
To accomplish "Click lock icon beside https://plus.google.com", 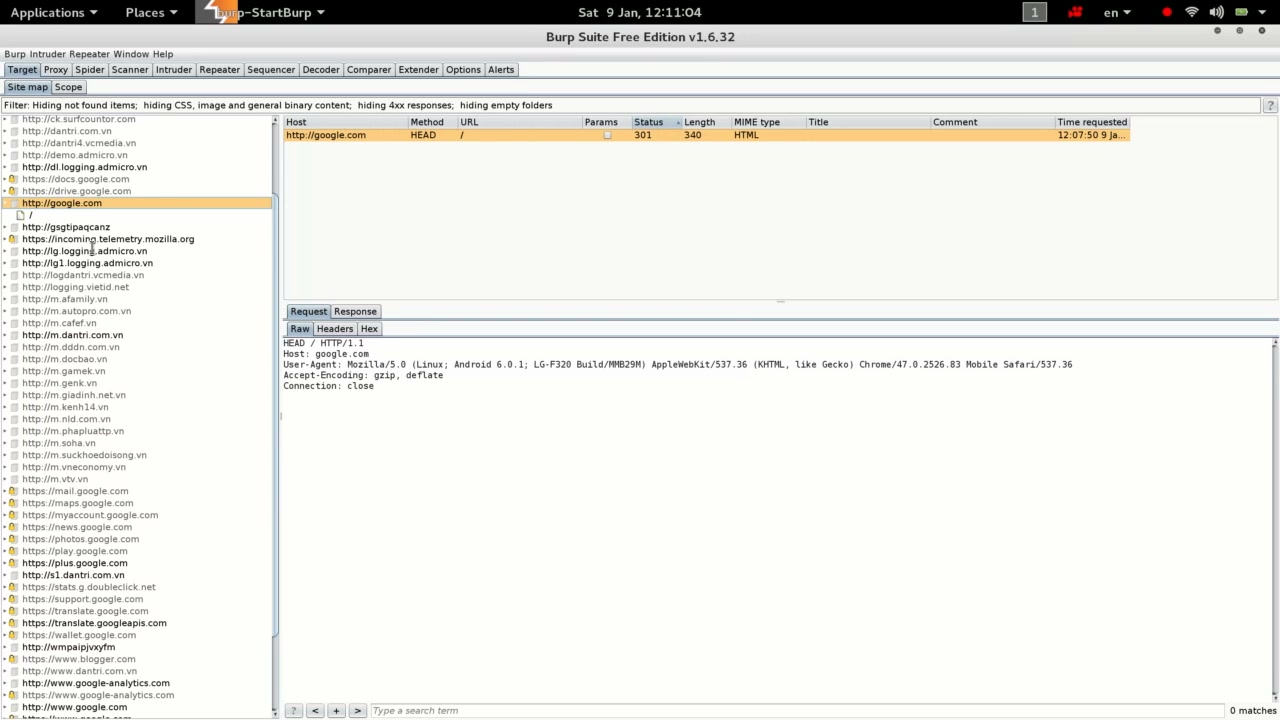I will [13, 563].
